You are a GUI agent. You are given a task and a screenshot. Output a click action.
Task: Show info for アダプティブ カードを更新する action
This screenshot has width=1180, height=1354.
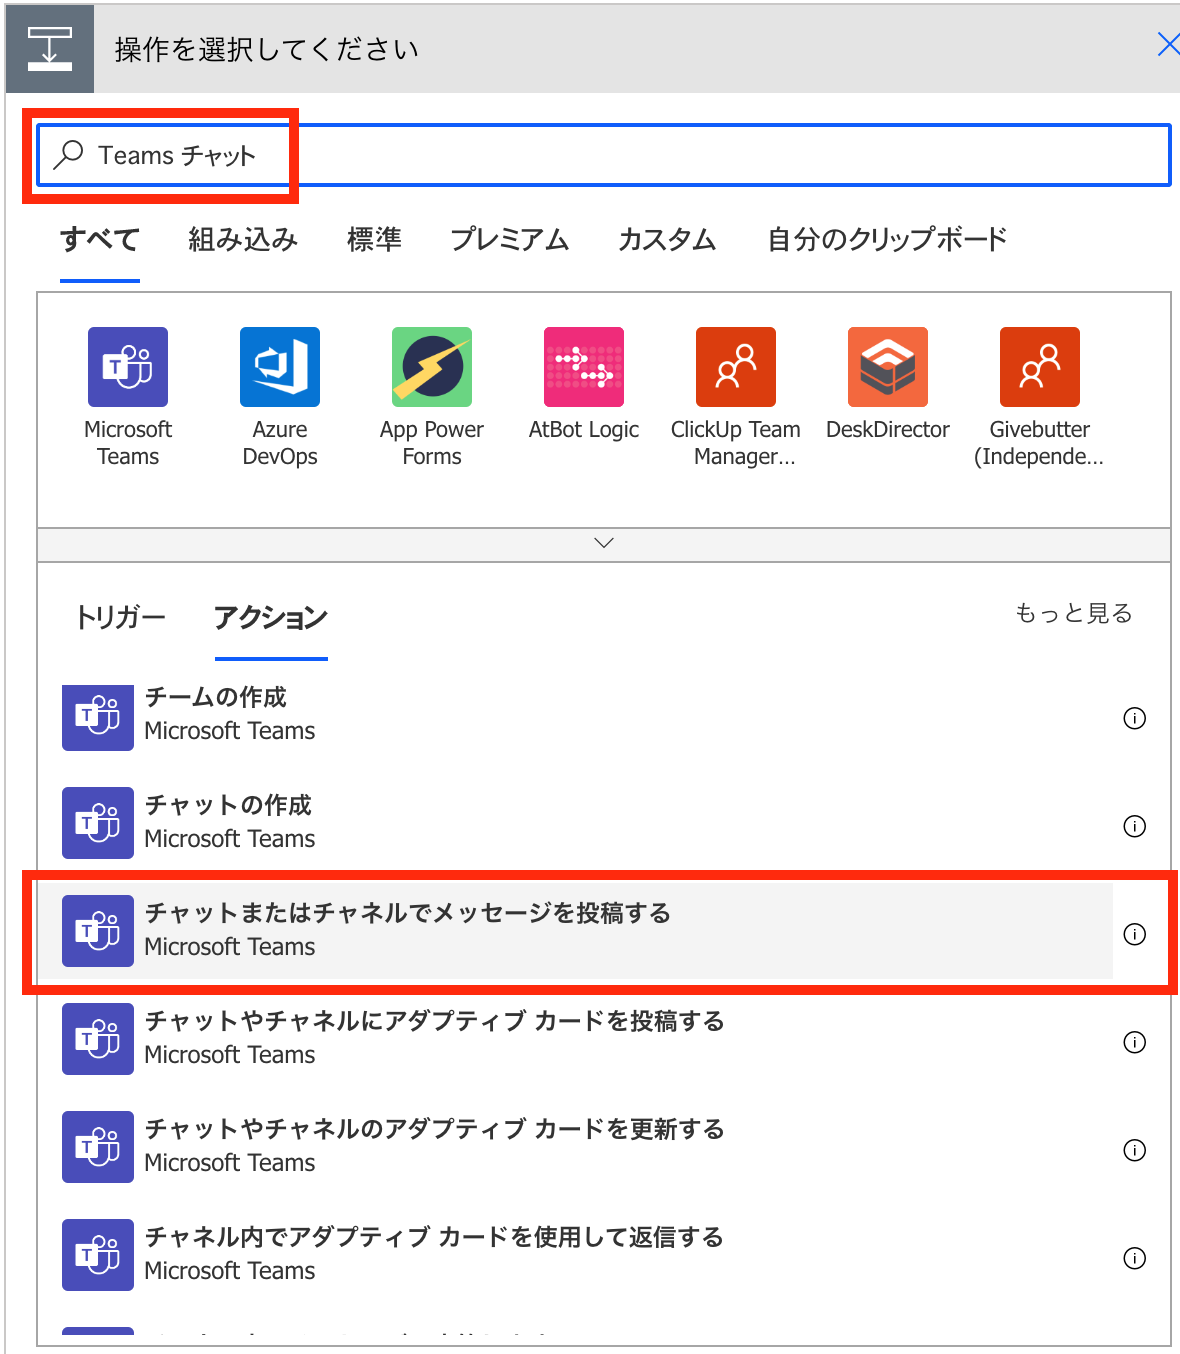tap(1135, 1150)
